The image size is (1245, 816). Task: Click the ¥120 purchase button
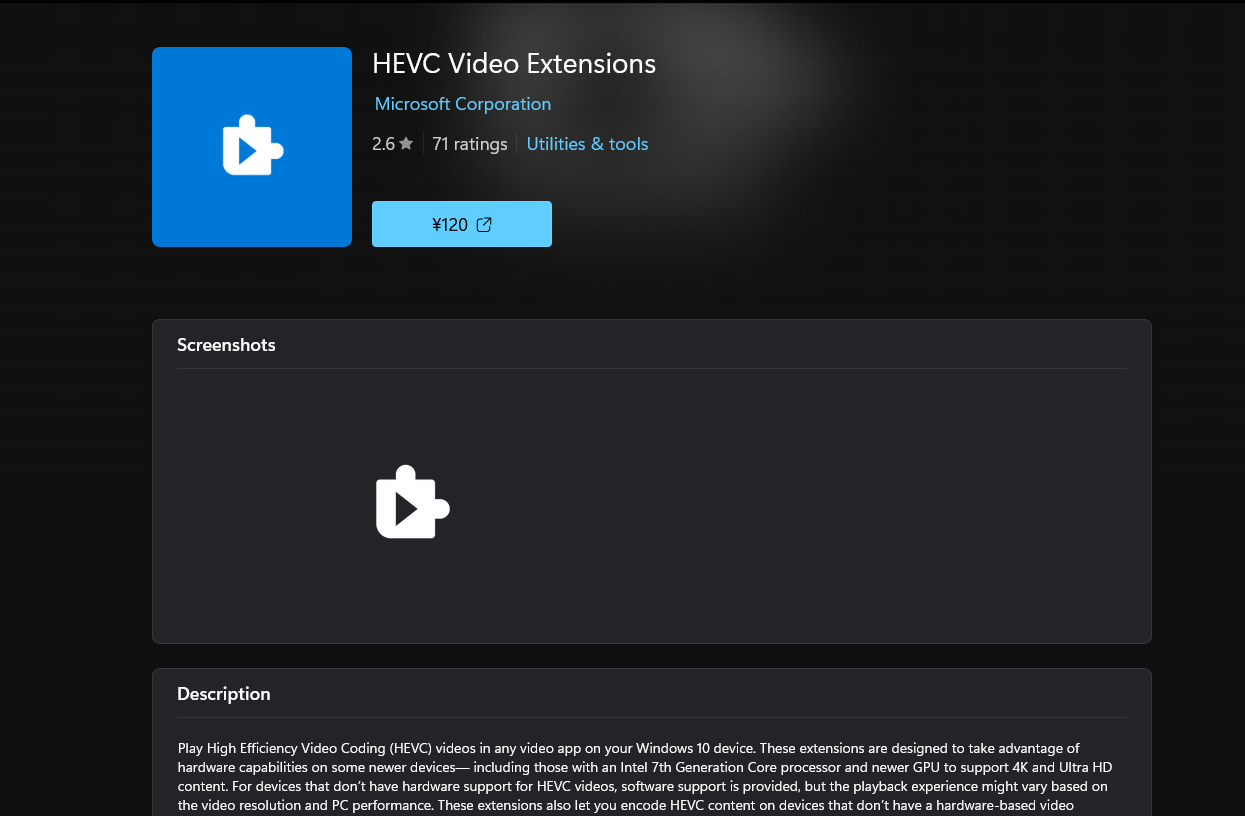462,224
